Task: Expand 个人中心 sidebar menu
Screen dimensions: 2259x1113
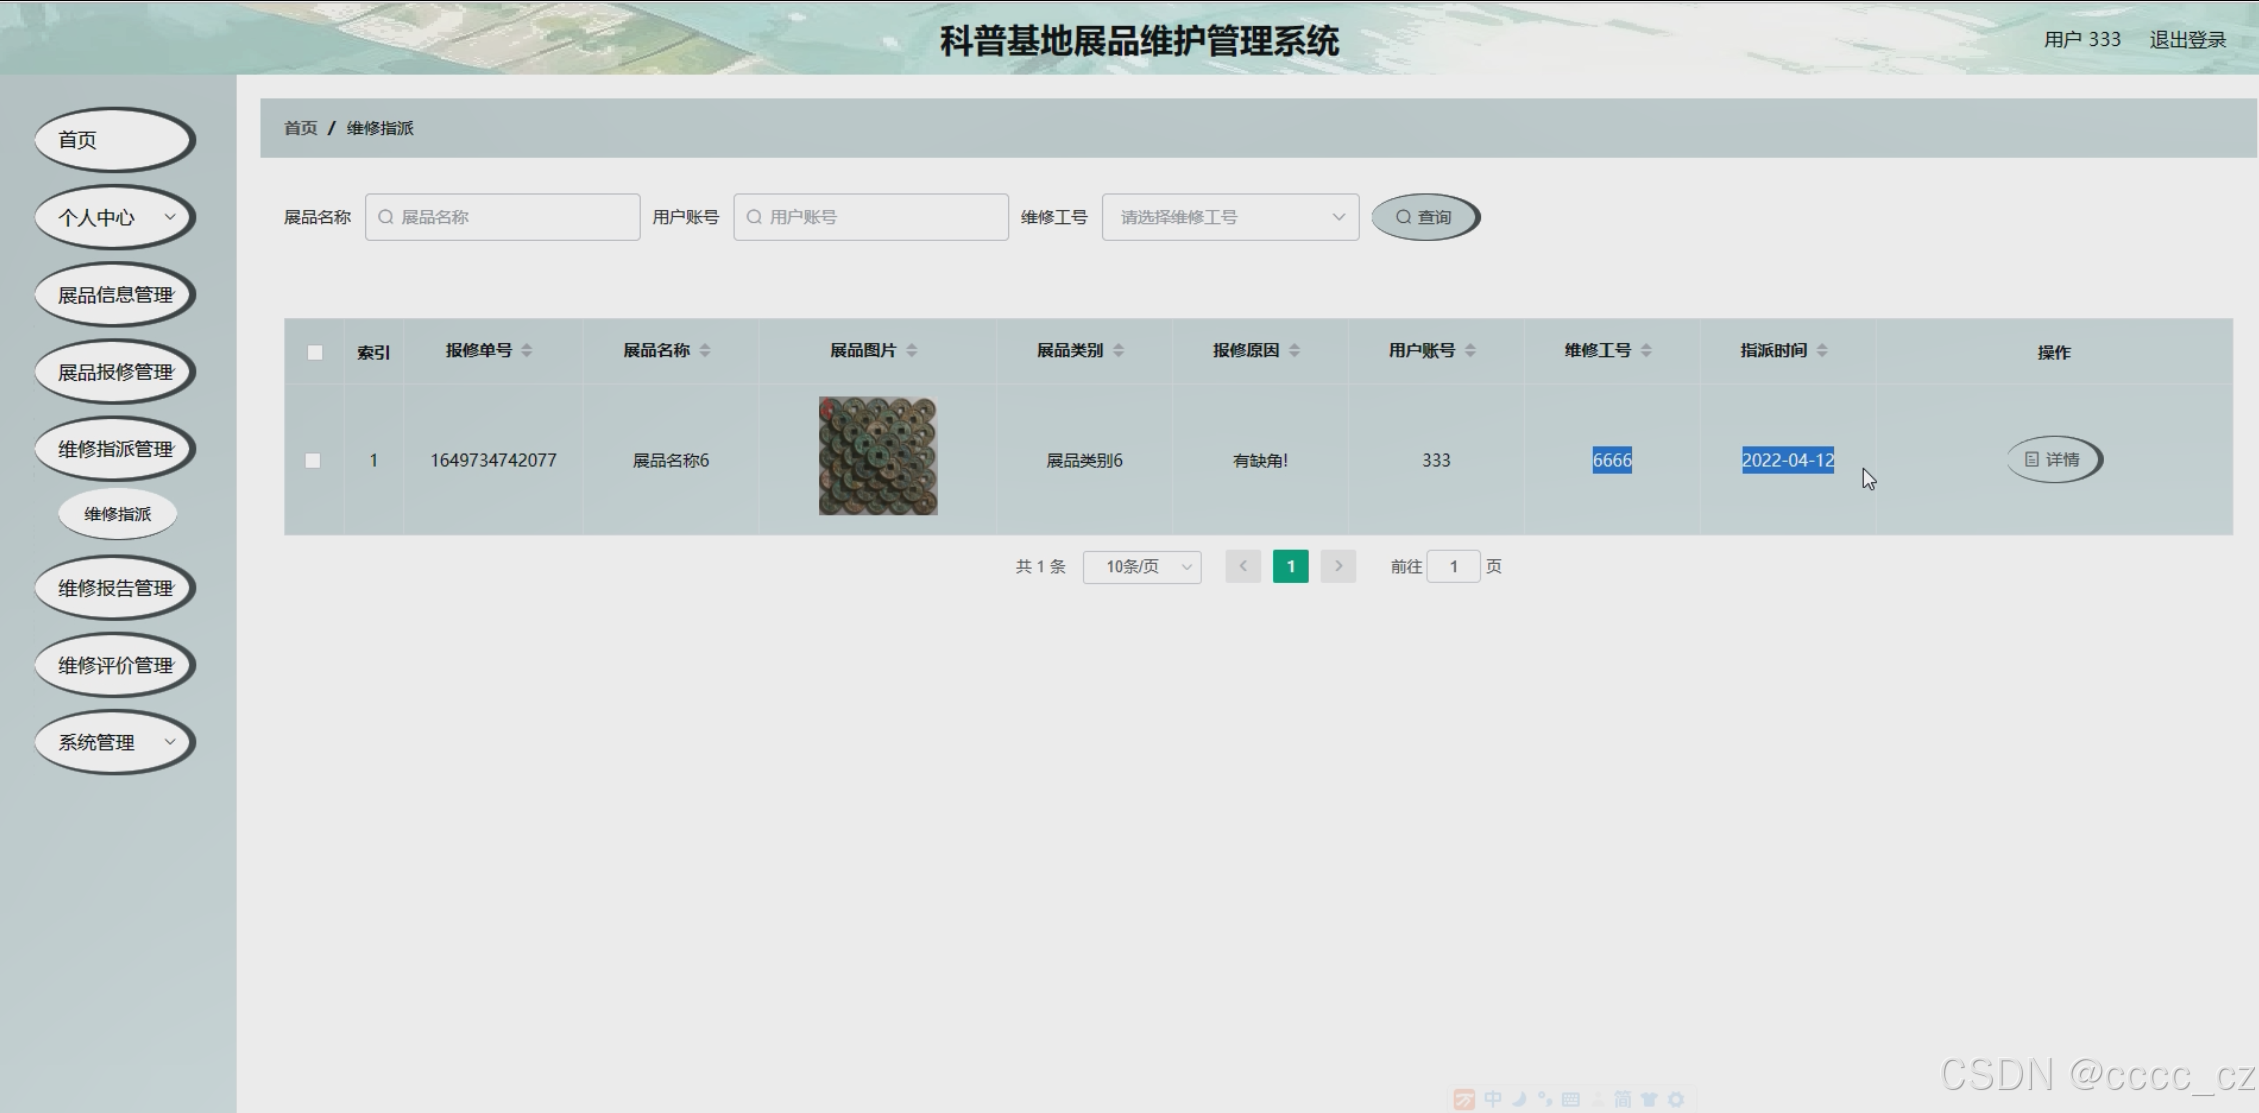Action: pyautogui.click(x=115, y=217)
